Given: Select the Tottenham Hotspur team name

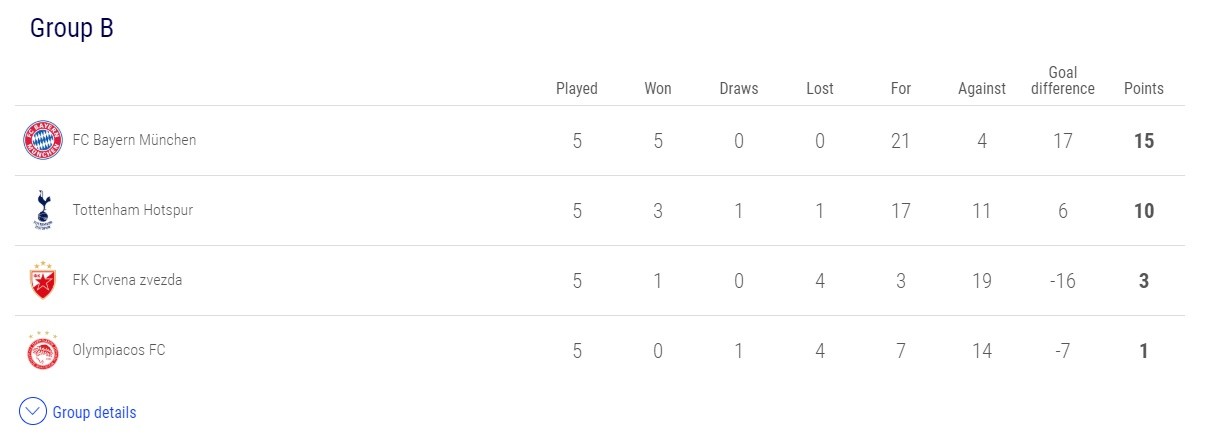Looking at the screenshot, I should point(133,210).
